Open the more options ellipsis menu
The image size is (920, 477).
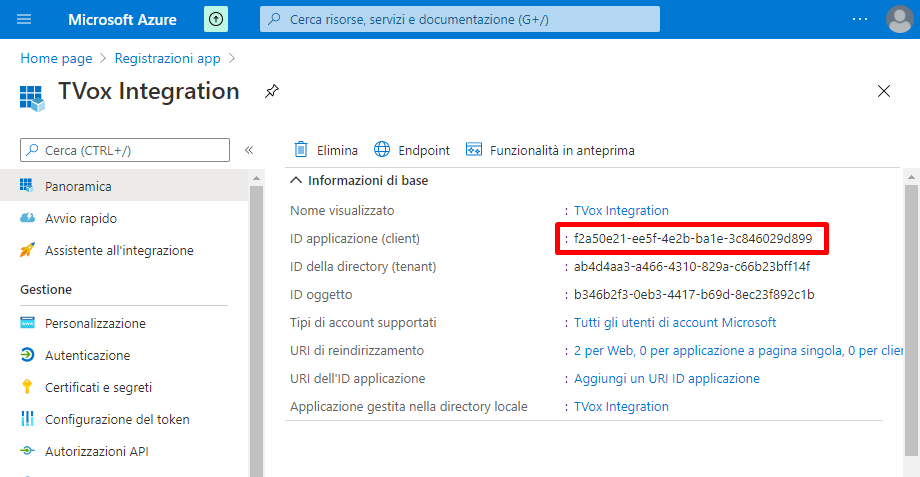click(x=860, y=19)
